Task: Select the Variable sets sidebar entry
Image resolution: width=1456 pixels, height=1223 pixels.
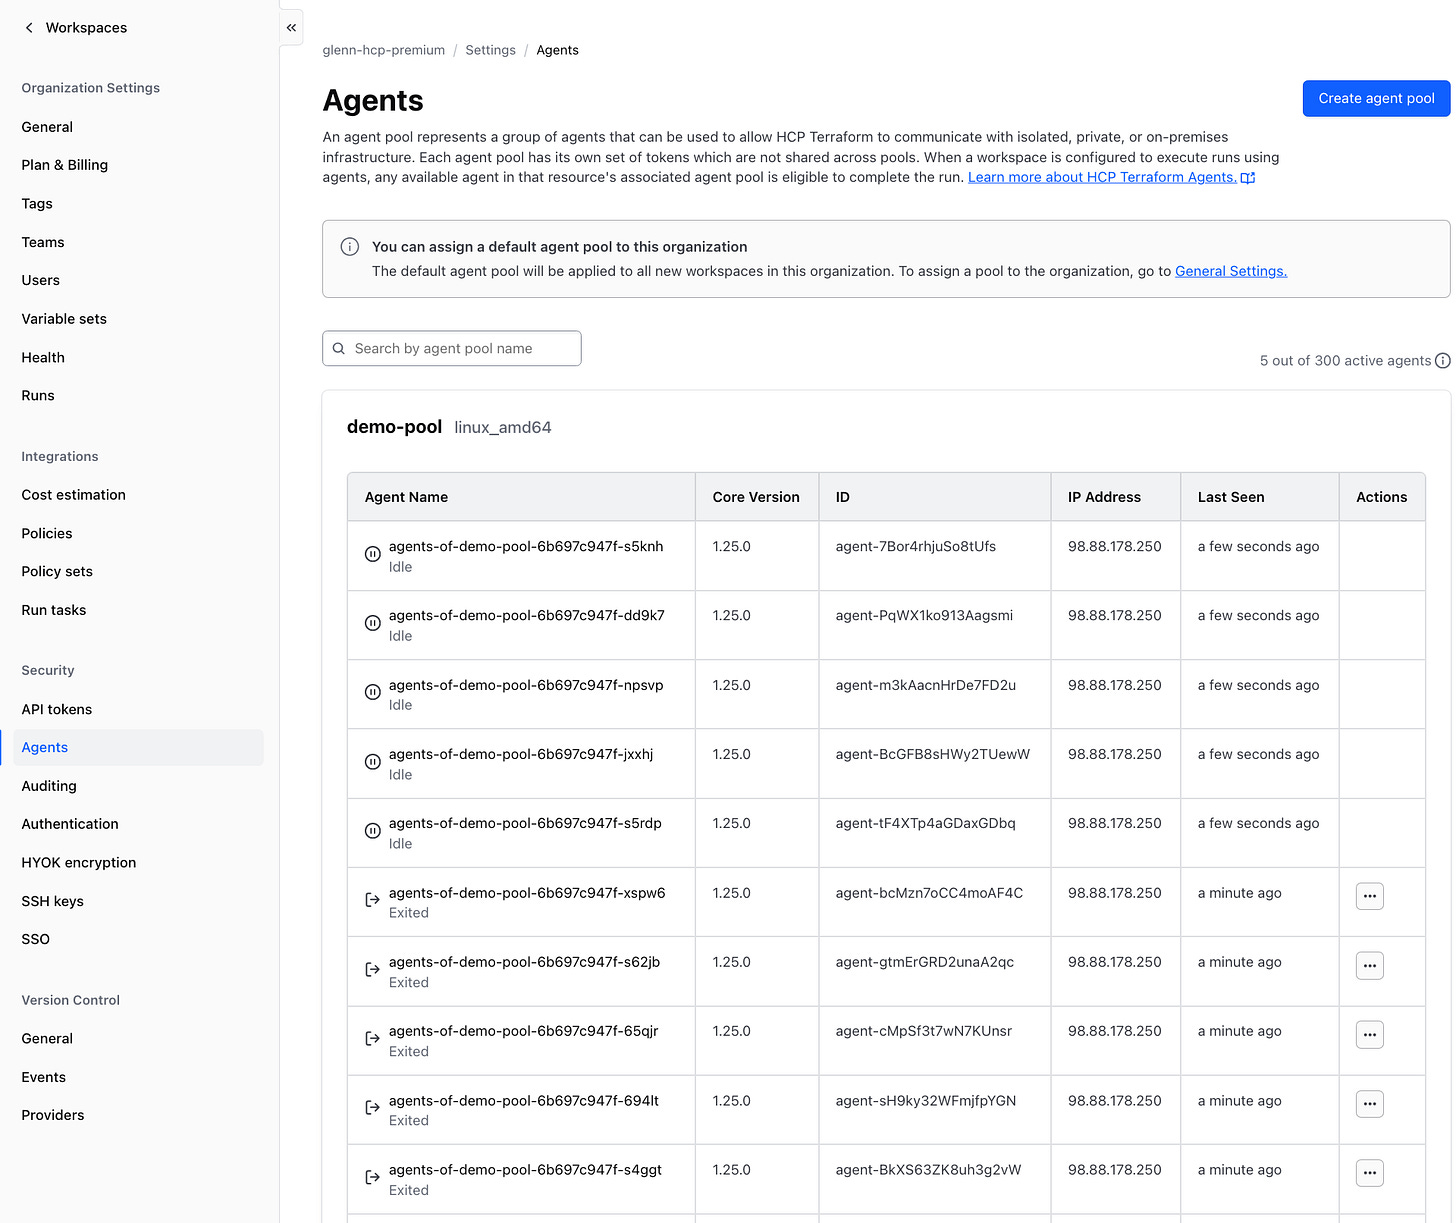Action: (63, 318)
